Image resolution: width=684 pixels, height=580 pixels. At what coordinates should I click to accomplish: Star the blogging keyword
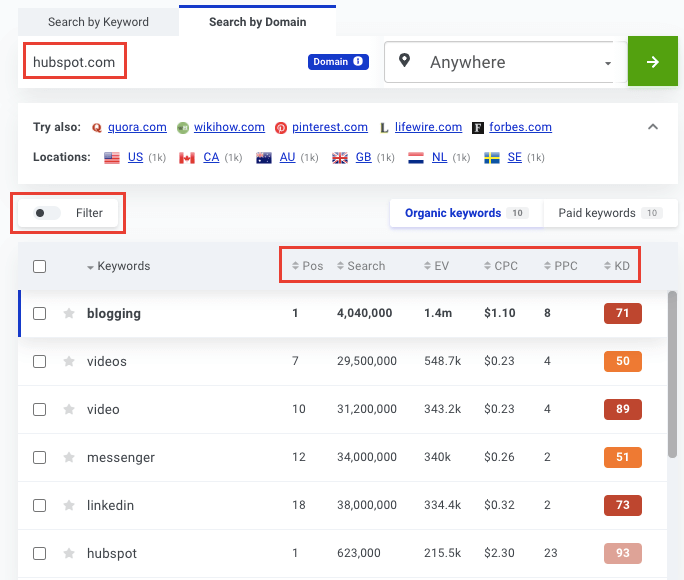coord(68,314)
